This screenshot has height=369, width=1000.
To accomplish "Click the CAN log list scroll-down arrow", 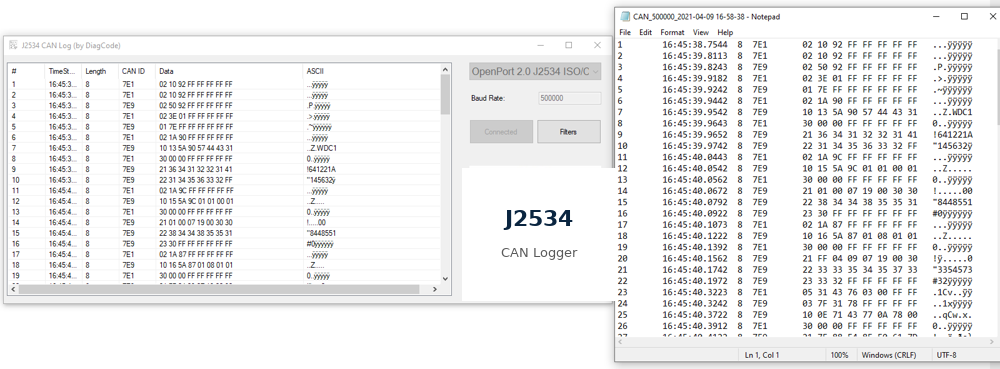I will coord(445,279).
